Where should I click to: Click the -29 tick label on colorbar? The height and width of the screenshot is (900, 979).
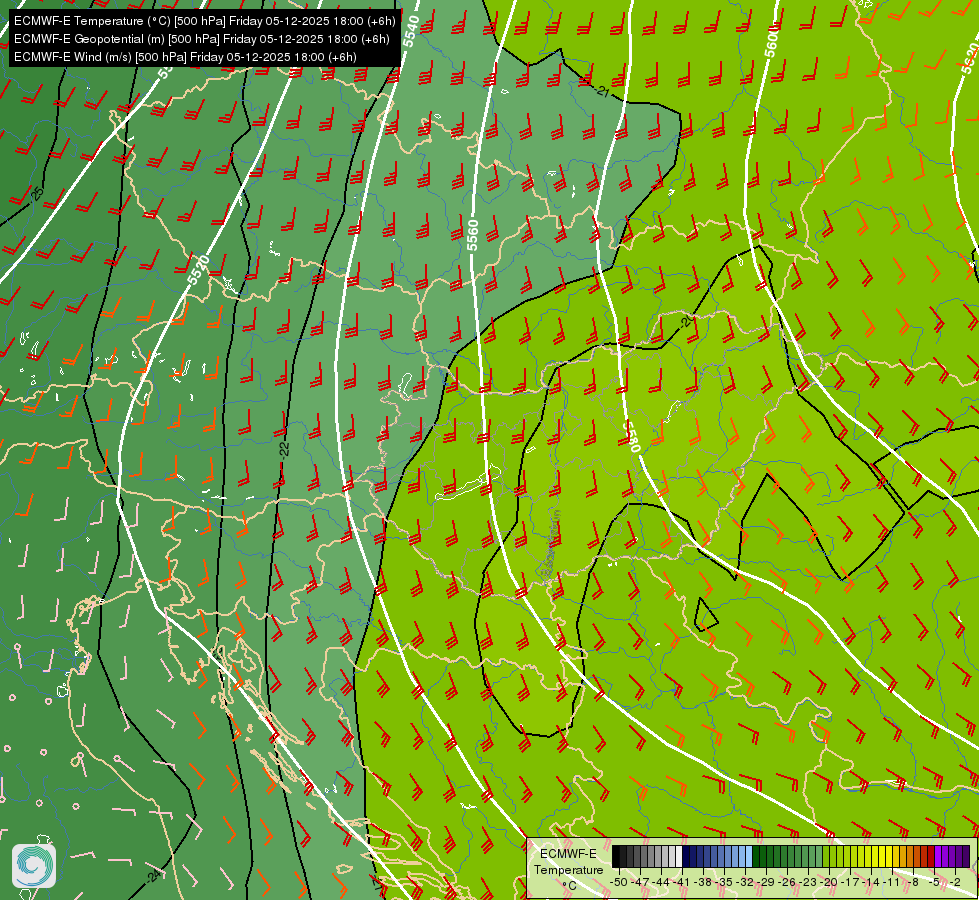pos(767,882)
